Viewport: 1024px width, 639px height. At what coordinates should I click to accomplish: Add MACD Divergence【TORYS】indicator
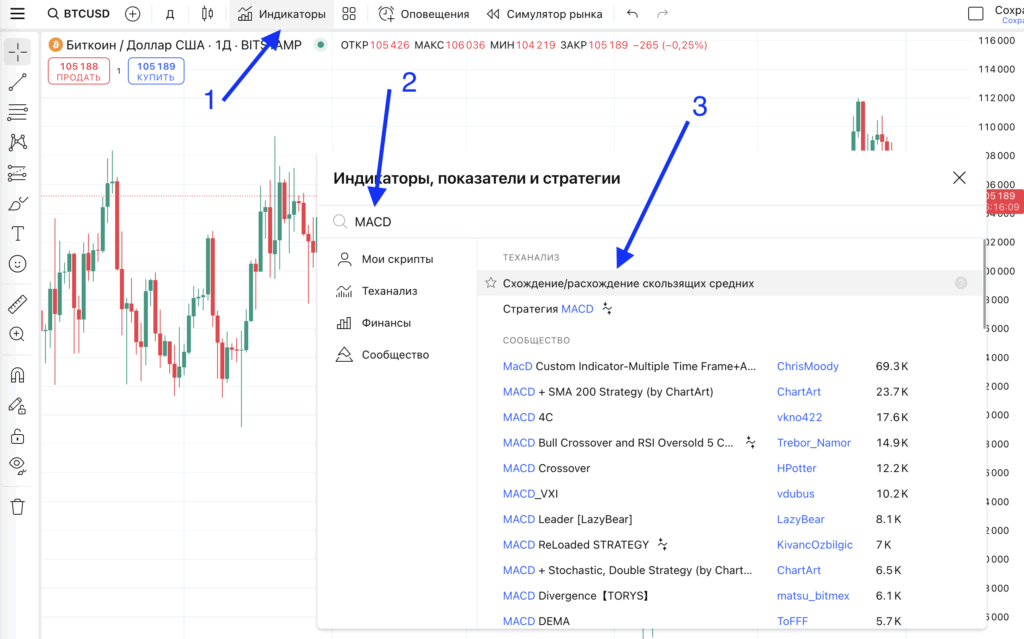pyautogui.click(x=576, y=596)
